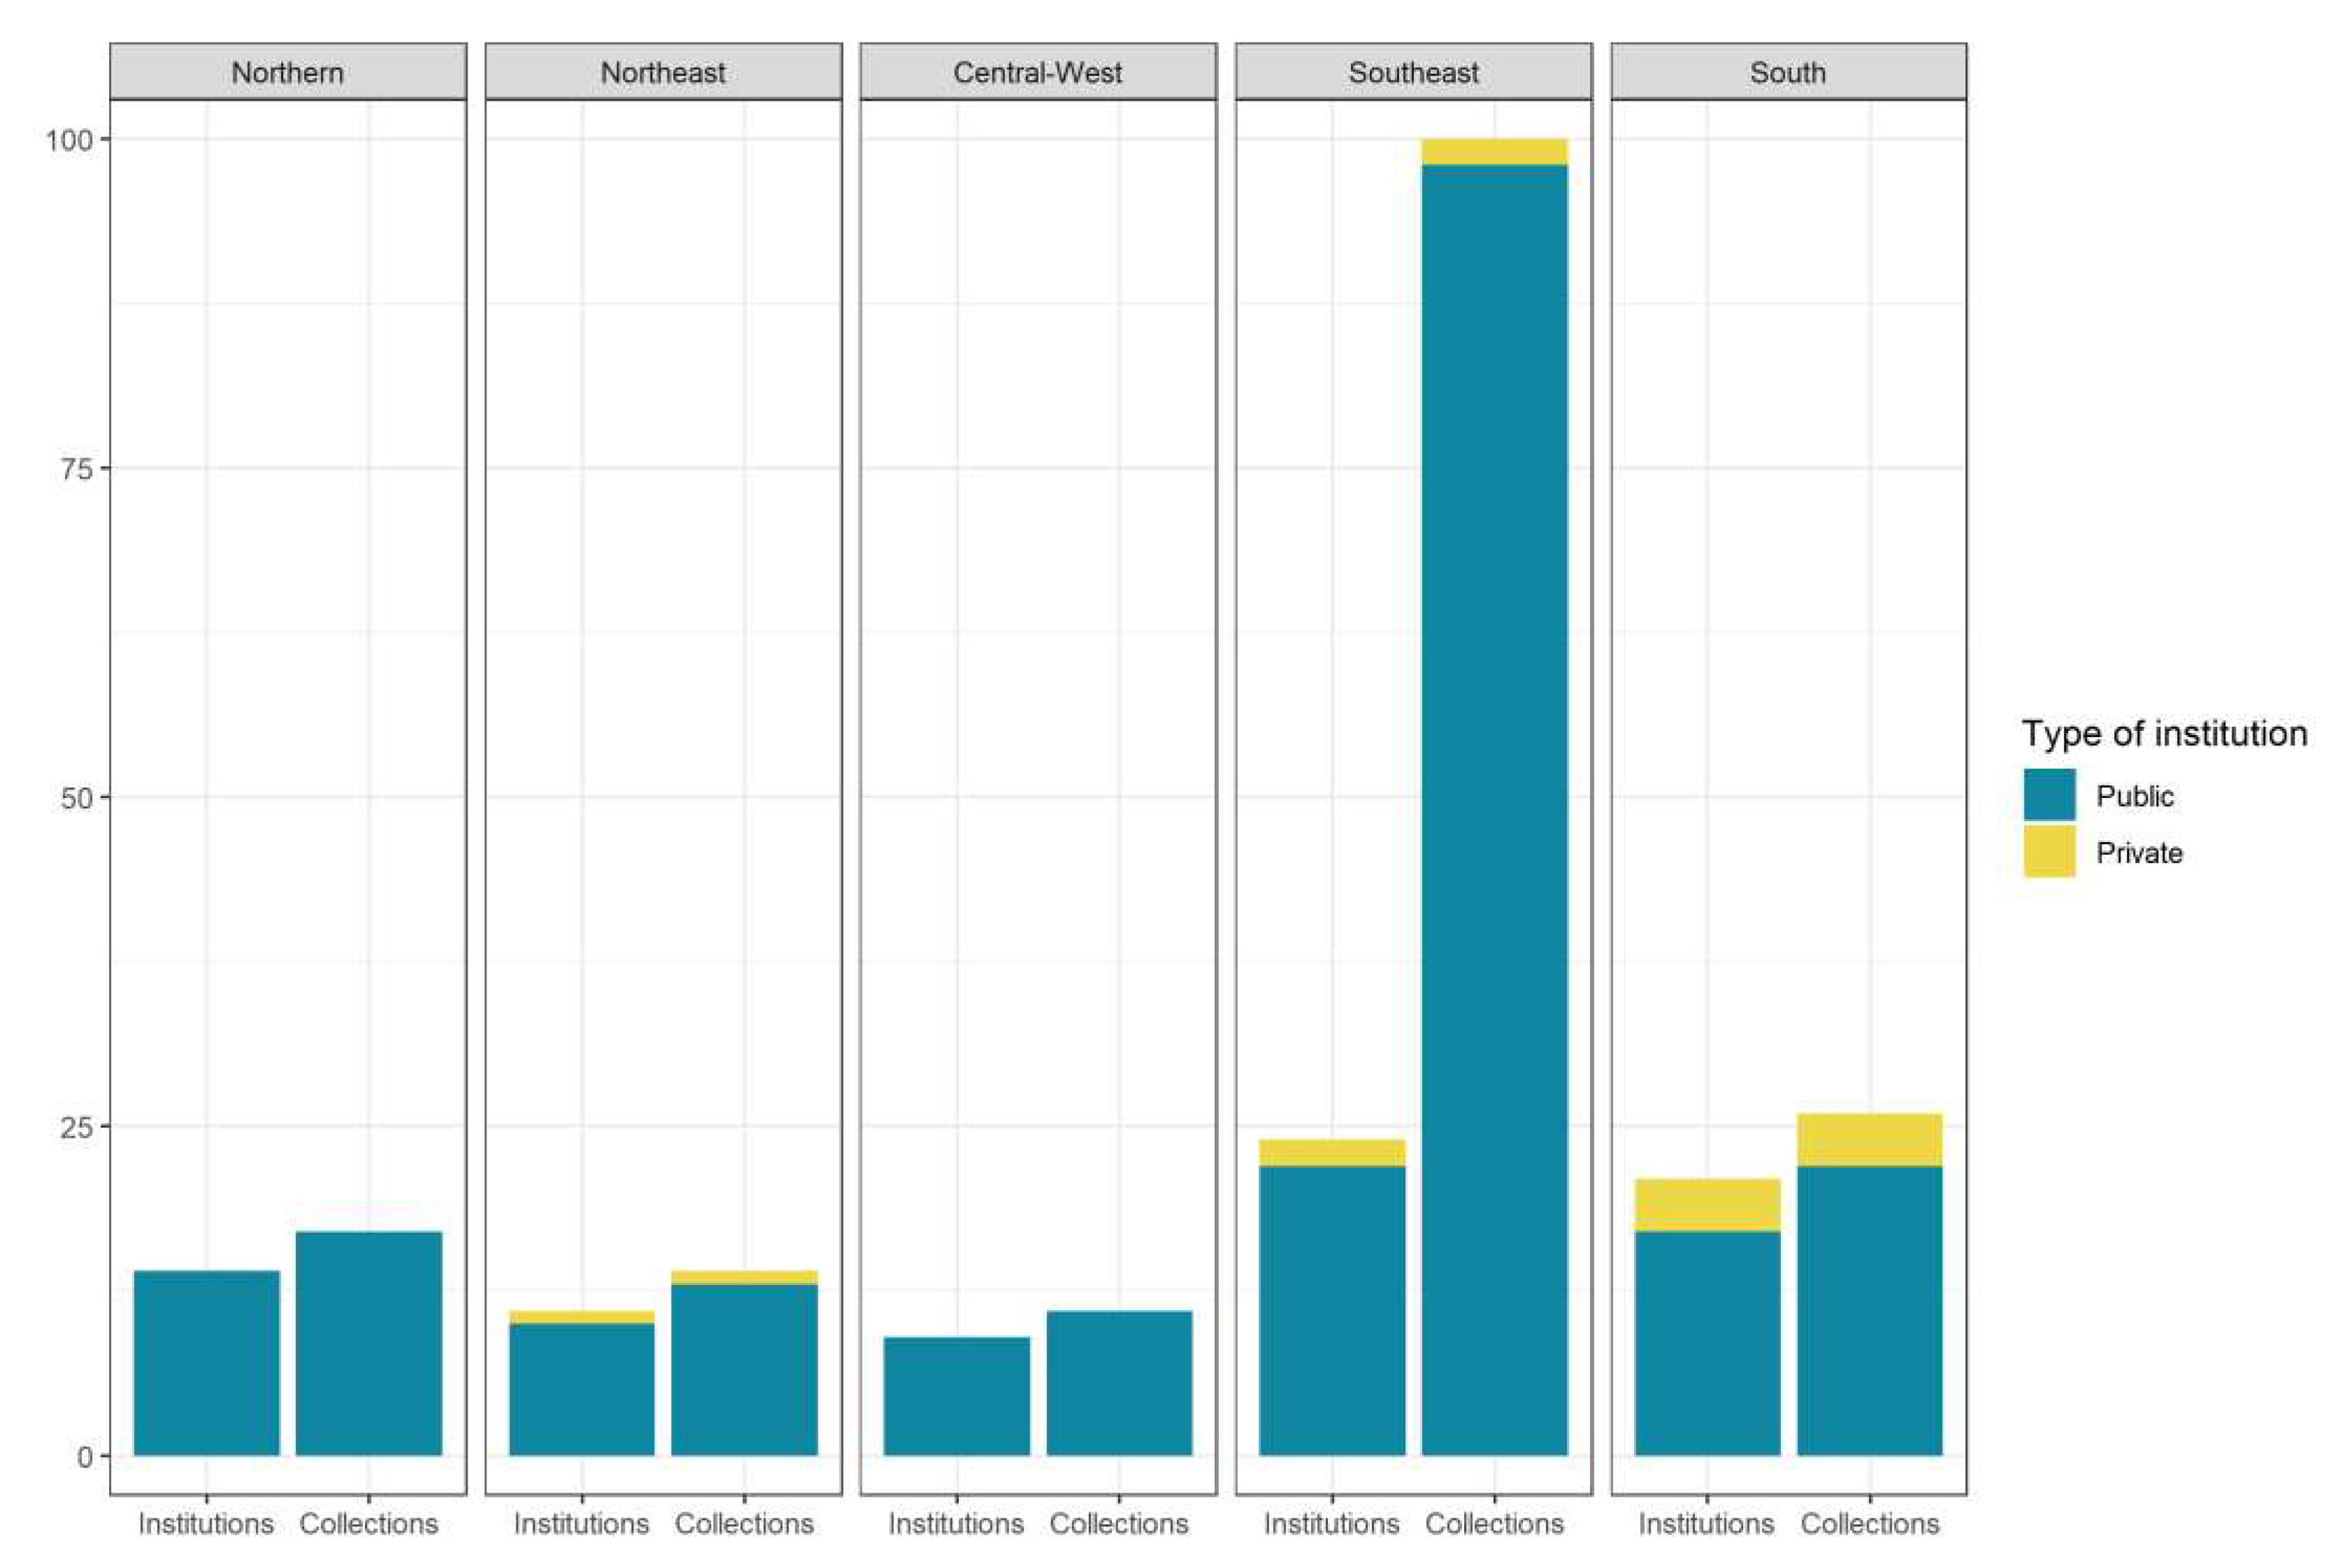Image resolution: width=2328 pixels, height=1568 pixels.
Task: Click the Northern Institutions bar
Action: 206,1362
